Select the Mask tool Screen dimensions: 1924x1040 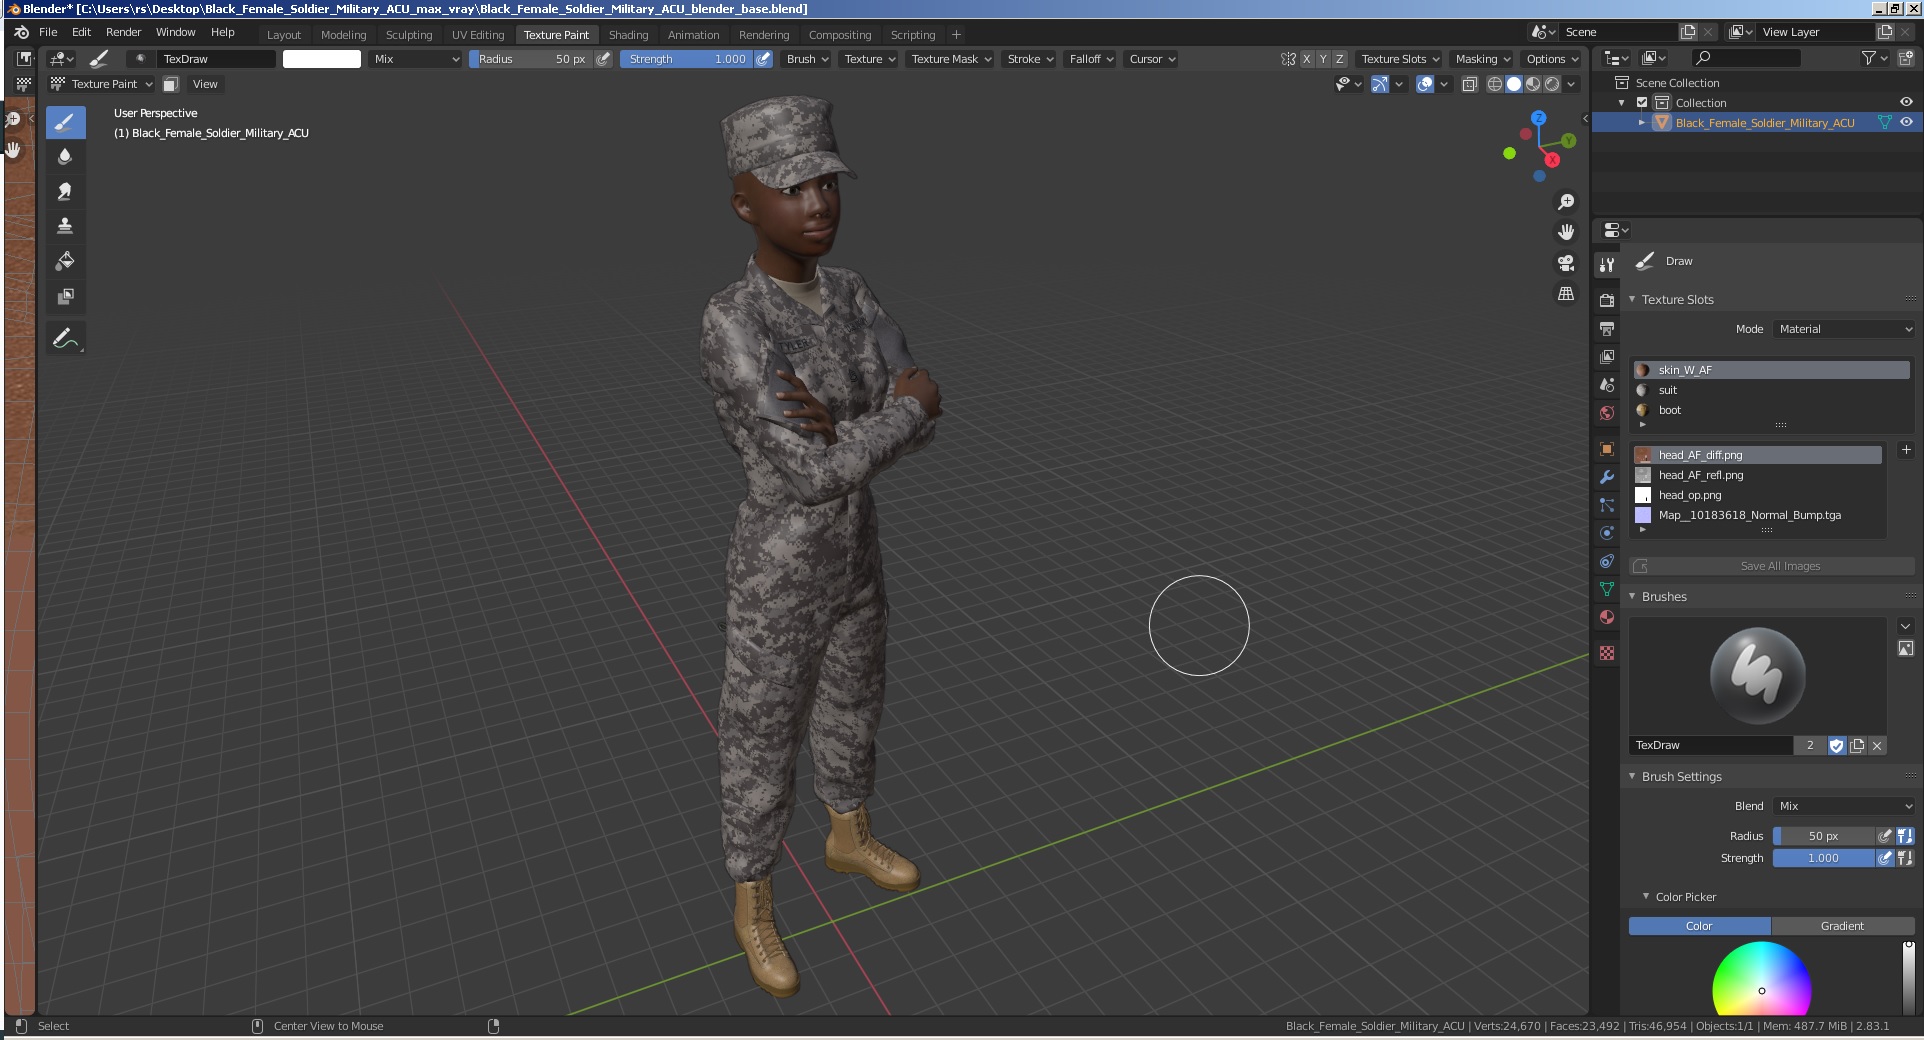65,296
